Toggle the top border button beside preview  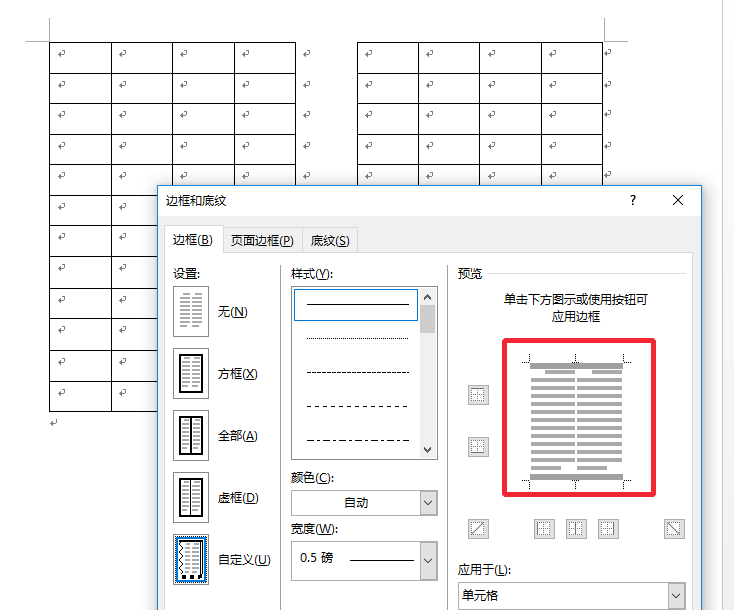pos(478,395)
